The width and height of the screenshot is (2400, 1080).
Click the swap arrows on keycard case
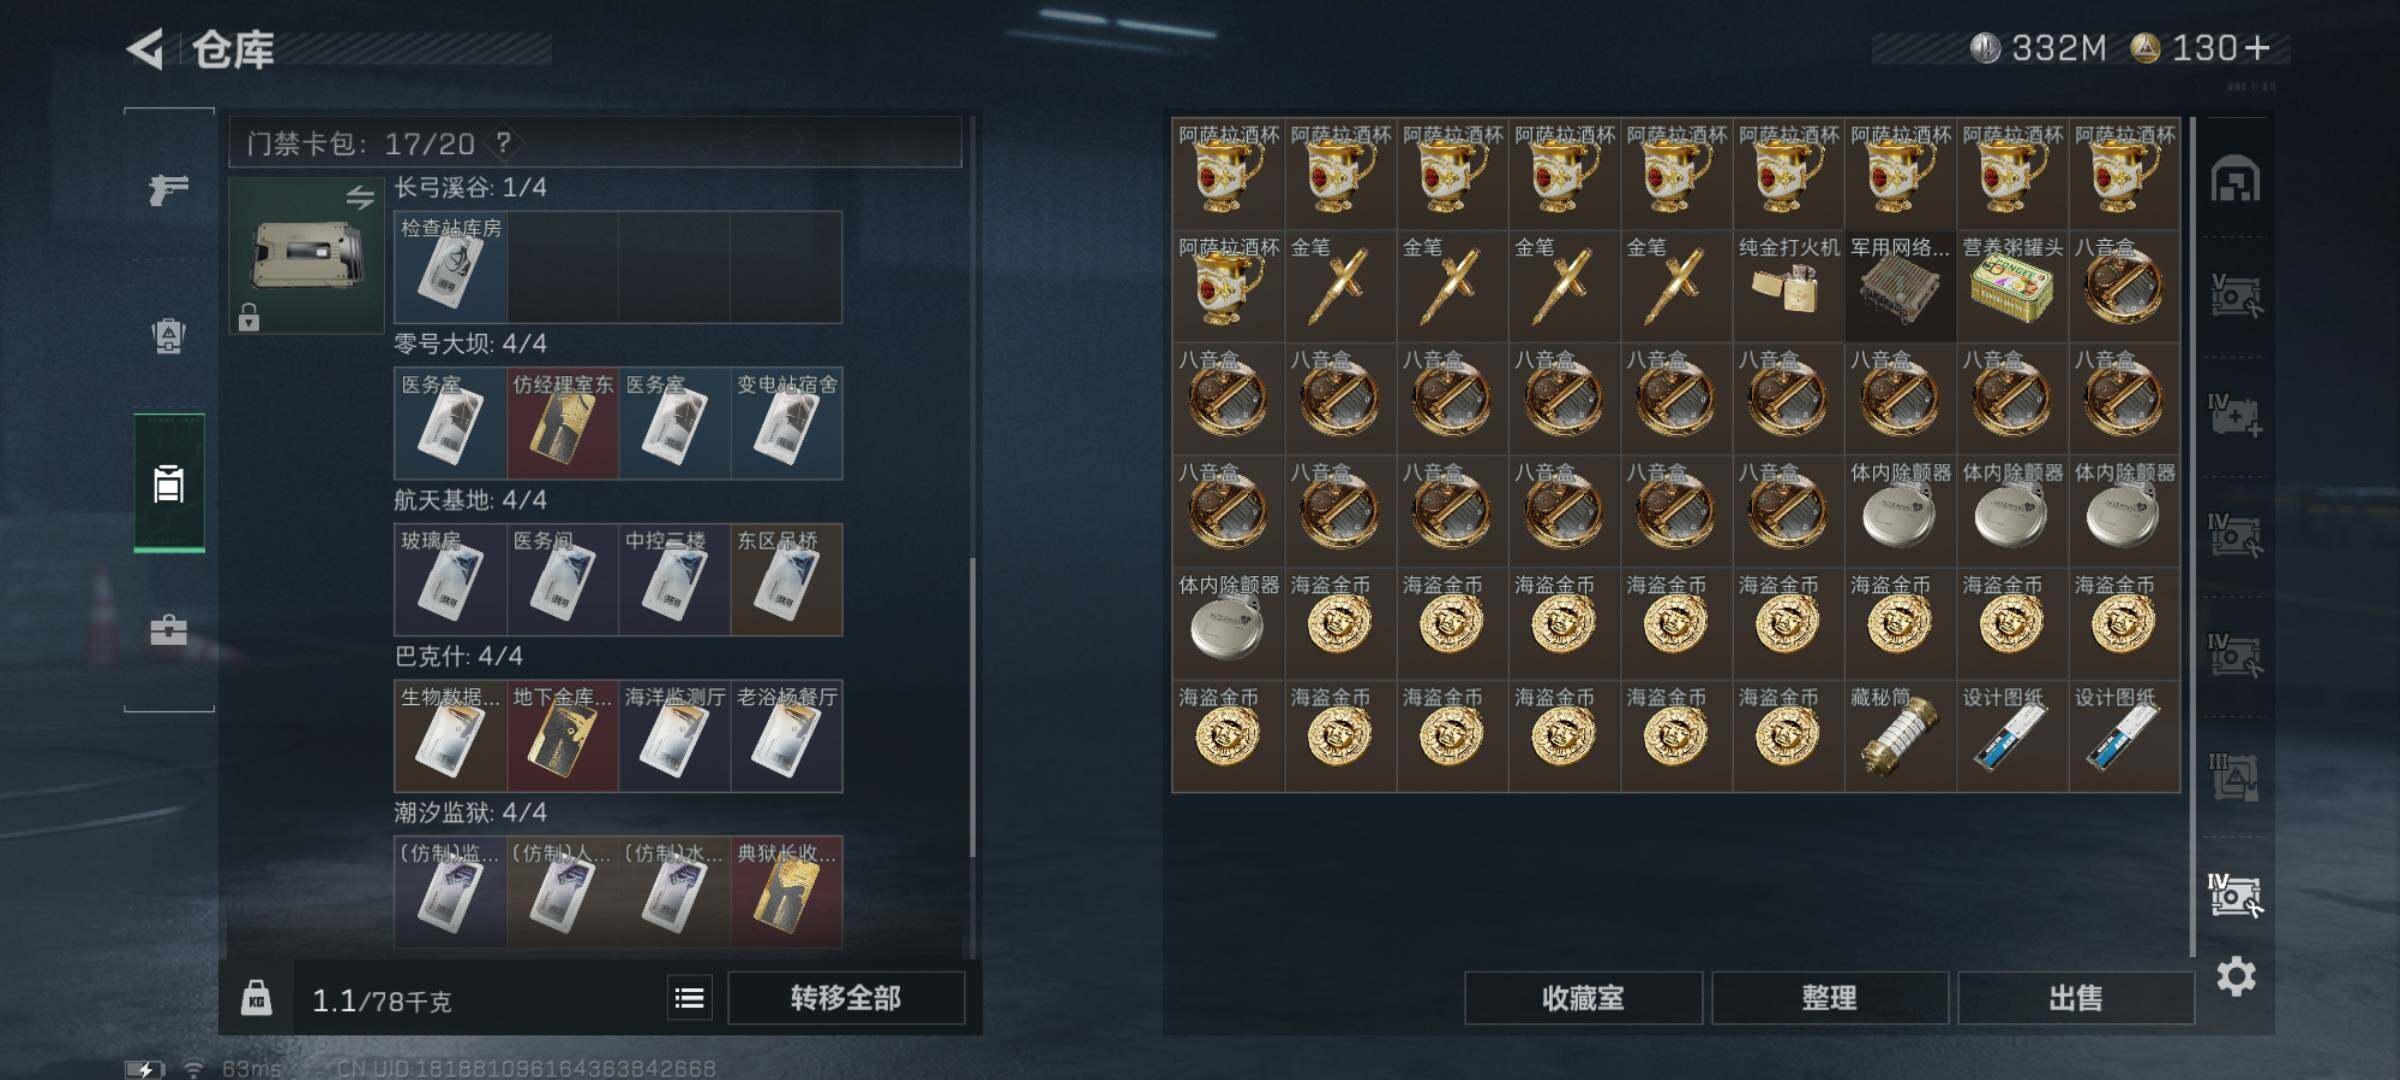360,197
